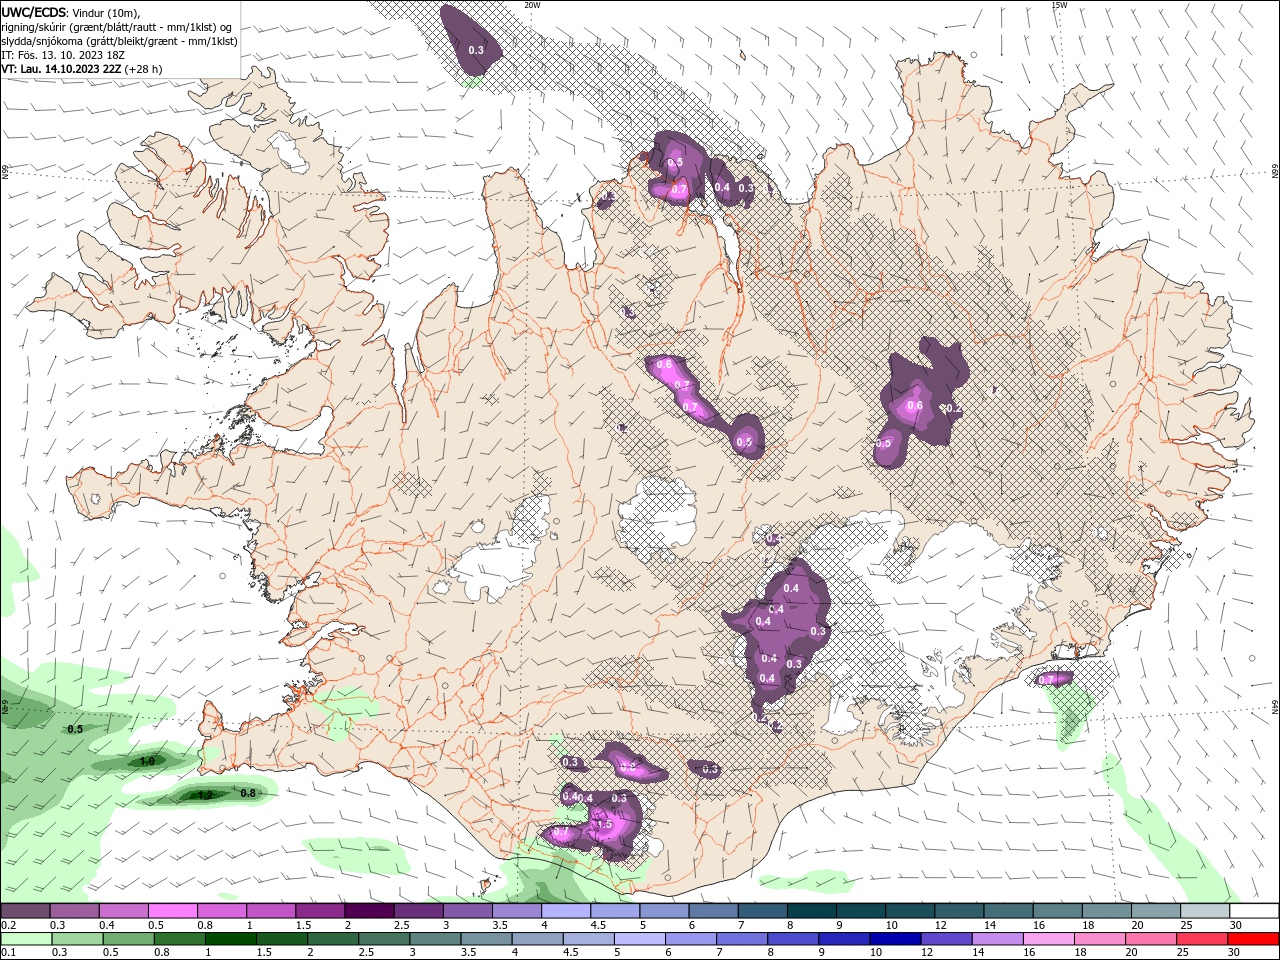Pick the darkest purple swatch after 2 on upper scale
Screen dimensions: 1280x960
pos(369,911)
